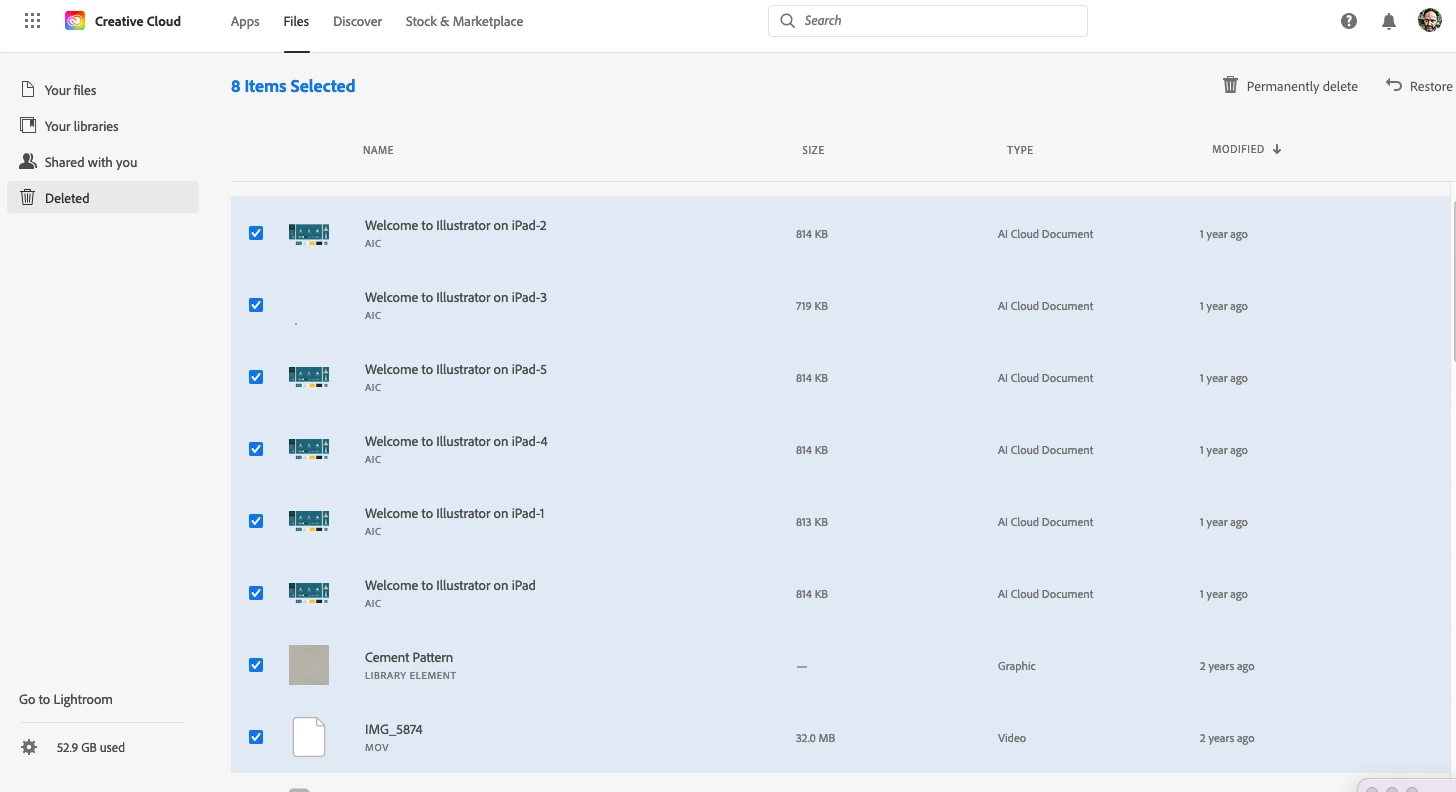This screenshot has width=1456, height=792.
Task: Open the apps grid launcher icon
Action: click(x=32, y=21)
